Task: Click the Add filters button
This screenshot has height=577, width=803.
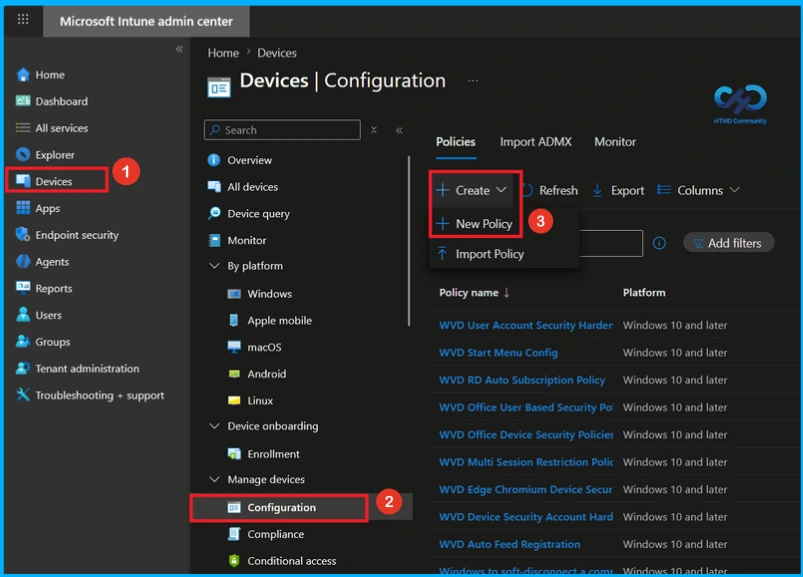Action: tap(728, 243)
